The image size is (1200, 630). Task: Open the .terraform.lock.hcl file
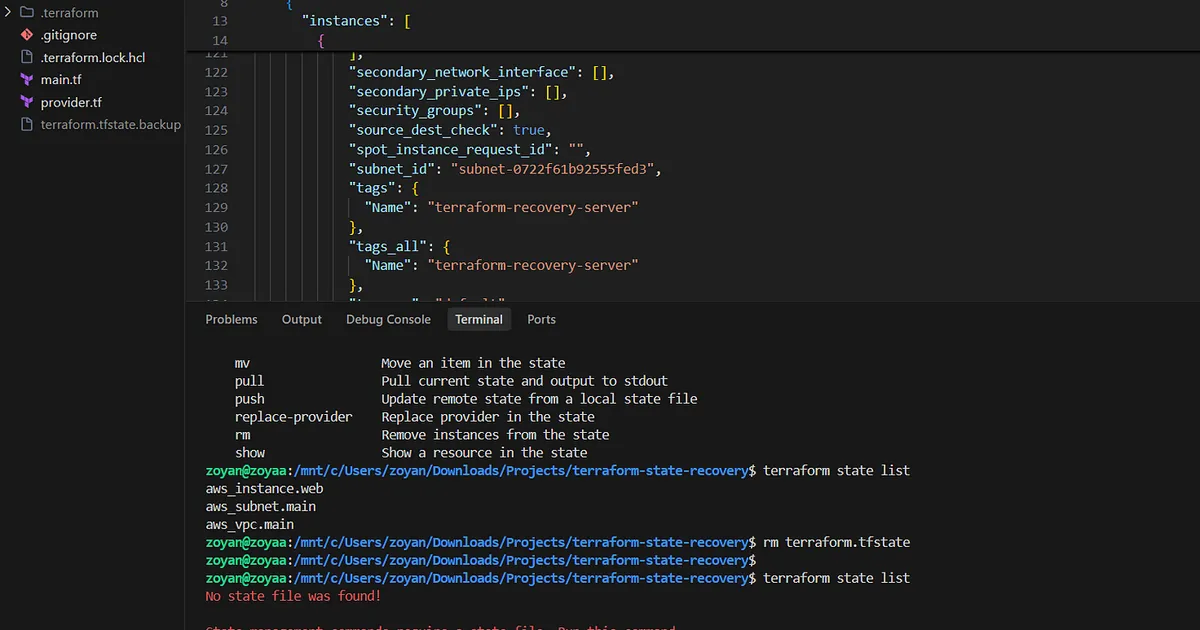click(92, 57)
